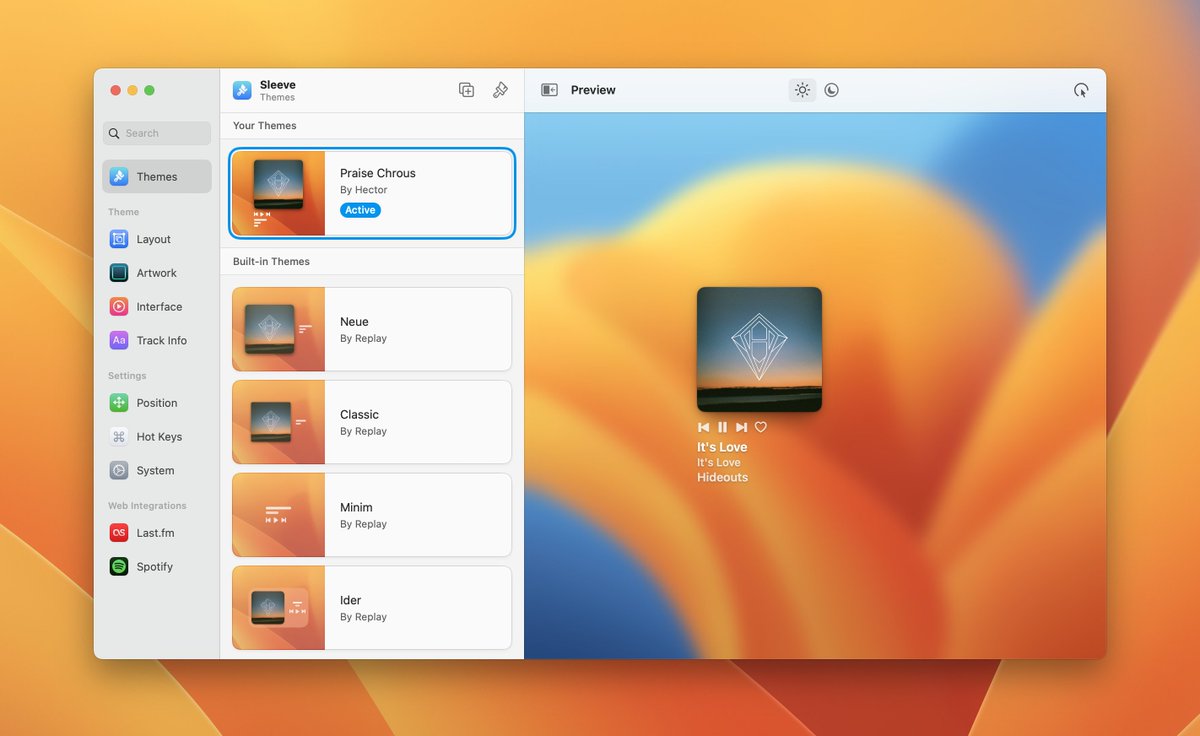Viewport: 1200px width, 736px height.
Task: Select the Neue built-in theme
Action: [x=372, y=329]
